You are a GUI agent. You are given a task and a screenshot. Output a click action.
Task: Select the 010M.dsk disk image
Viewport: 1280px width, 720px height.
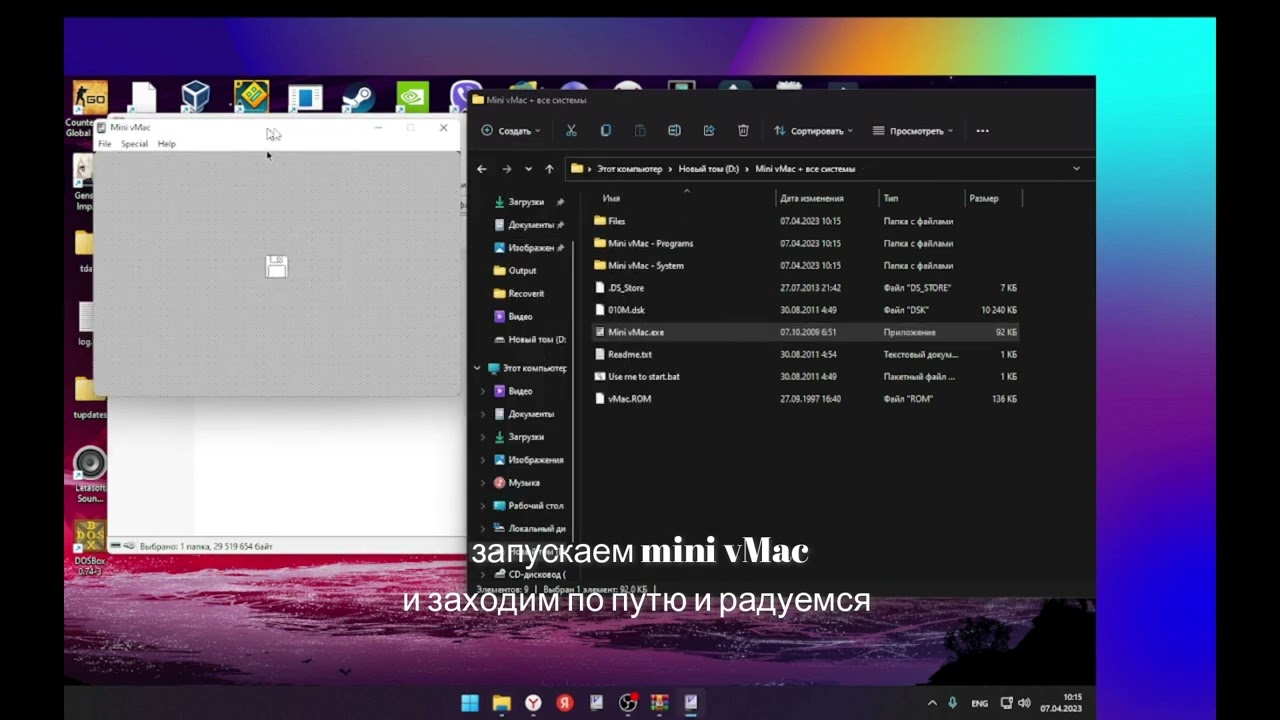[806, 310]
